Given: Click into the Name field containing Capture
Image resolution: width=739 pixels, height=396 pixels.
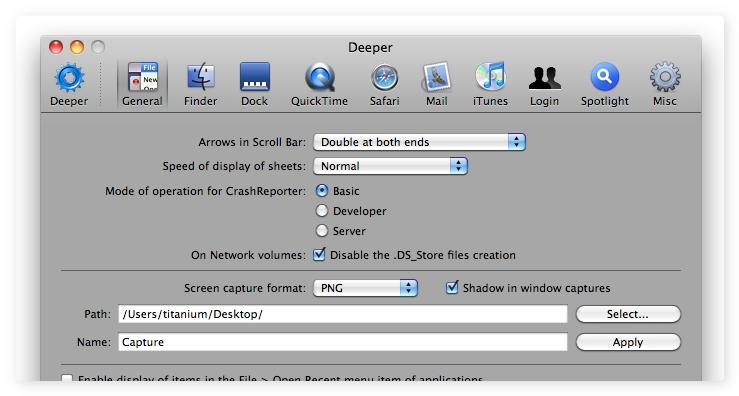Looking at the screenshot, I should [x=343, y=342].
